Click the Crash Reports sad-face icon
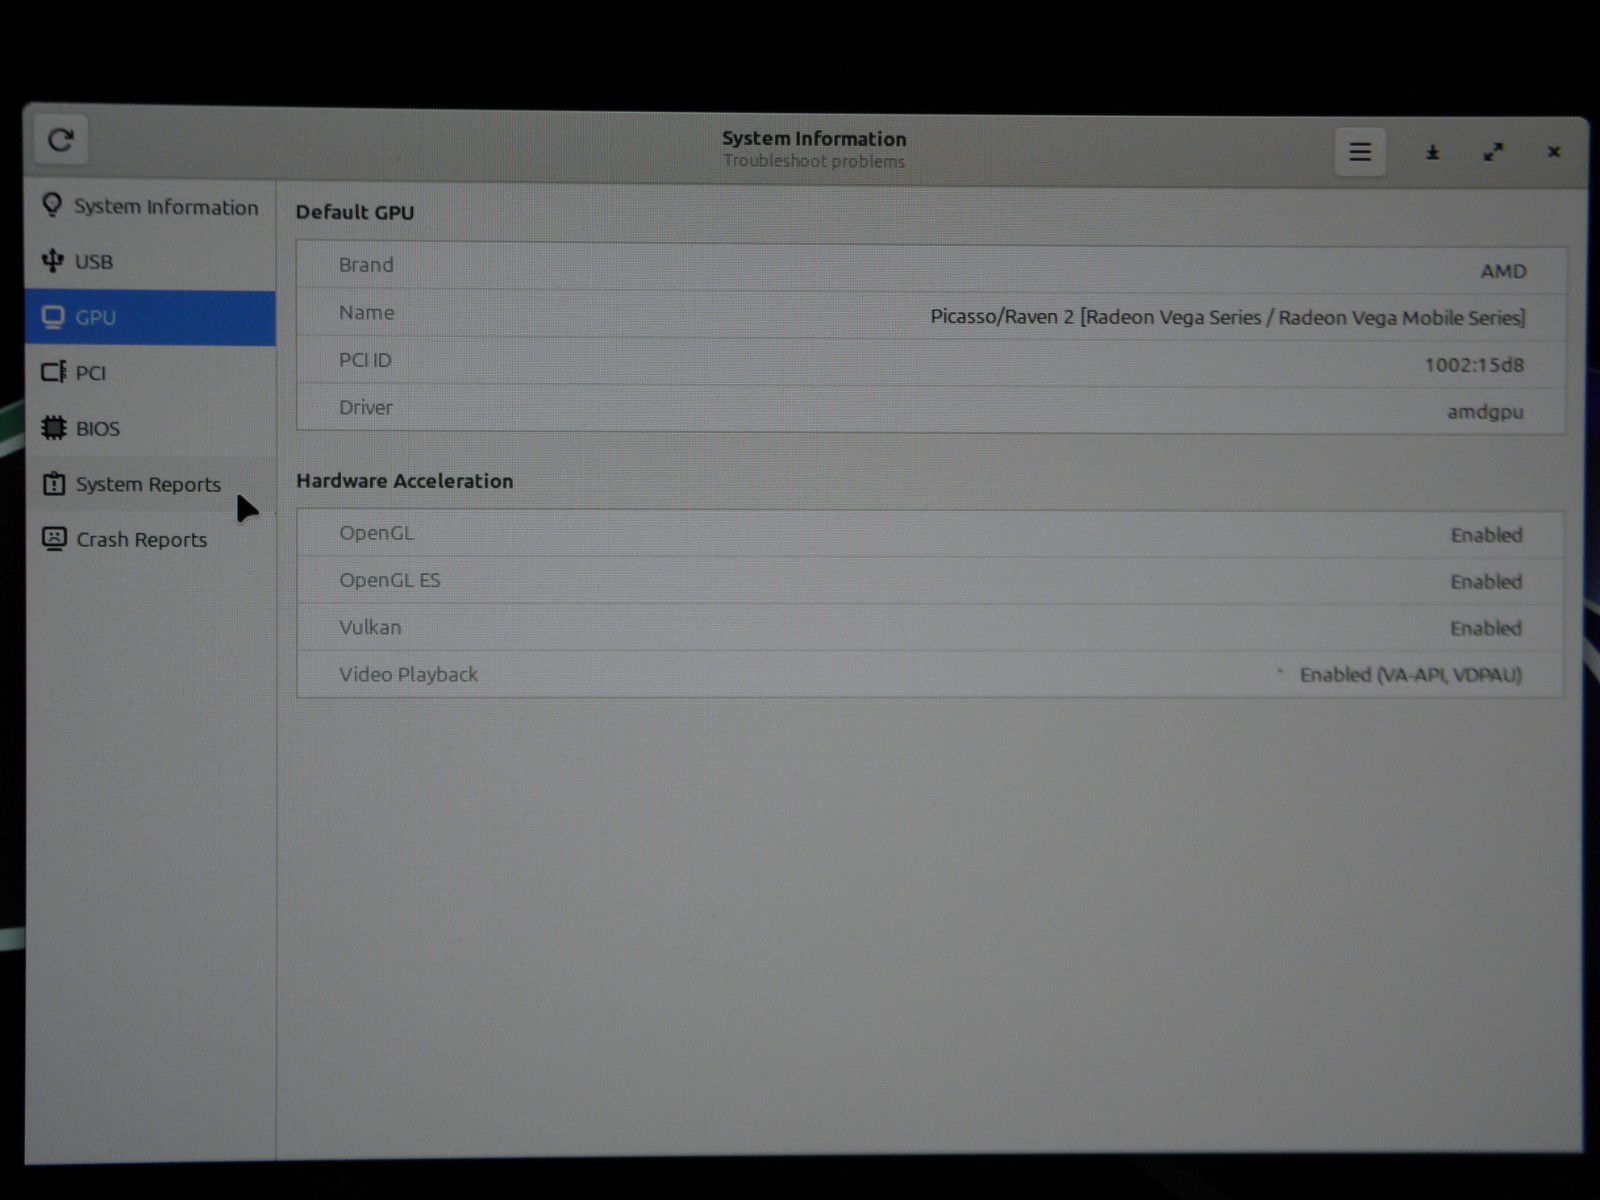Image resolution: width=1600 pixels, height=1200 pixels. point(54,539)
